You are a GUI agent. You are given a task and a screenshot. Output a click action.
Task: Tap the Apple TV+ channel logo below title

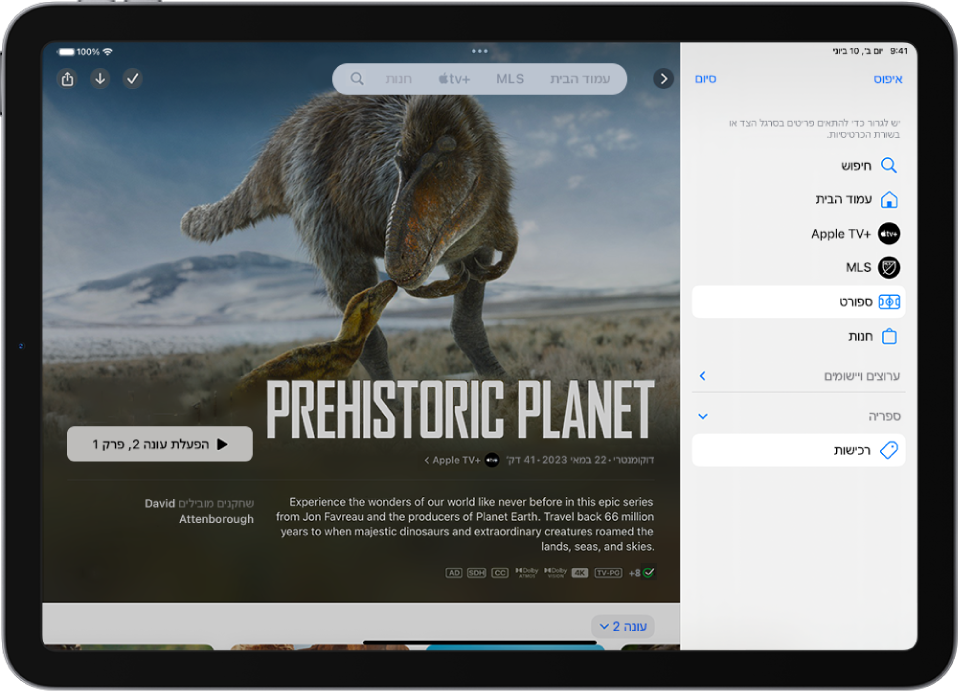click(492, 461)
